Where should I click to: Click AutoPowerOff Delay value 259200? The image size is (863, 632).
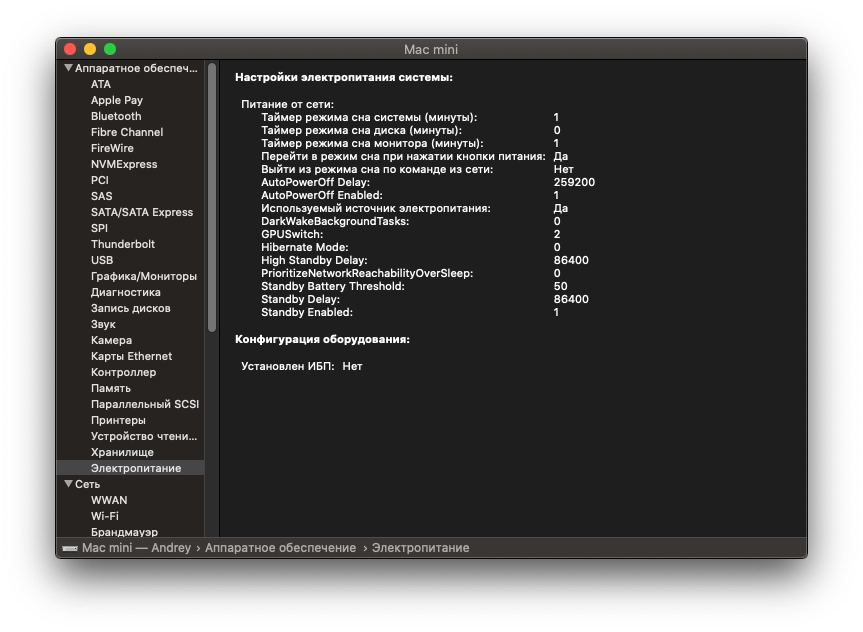[574, 182]
